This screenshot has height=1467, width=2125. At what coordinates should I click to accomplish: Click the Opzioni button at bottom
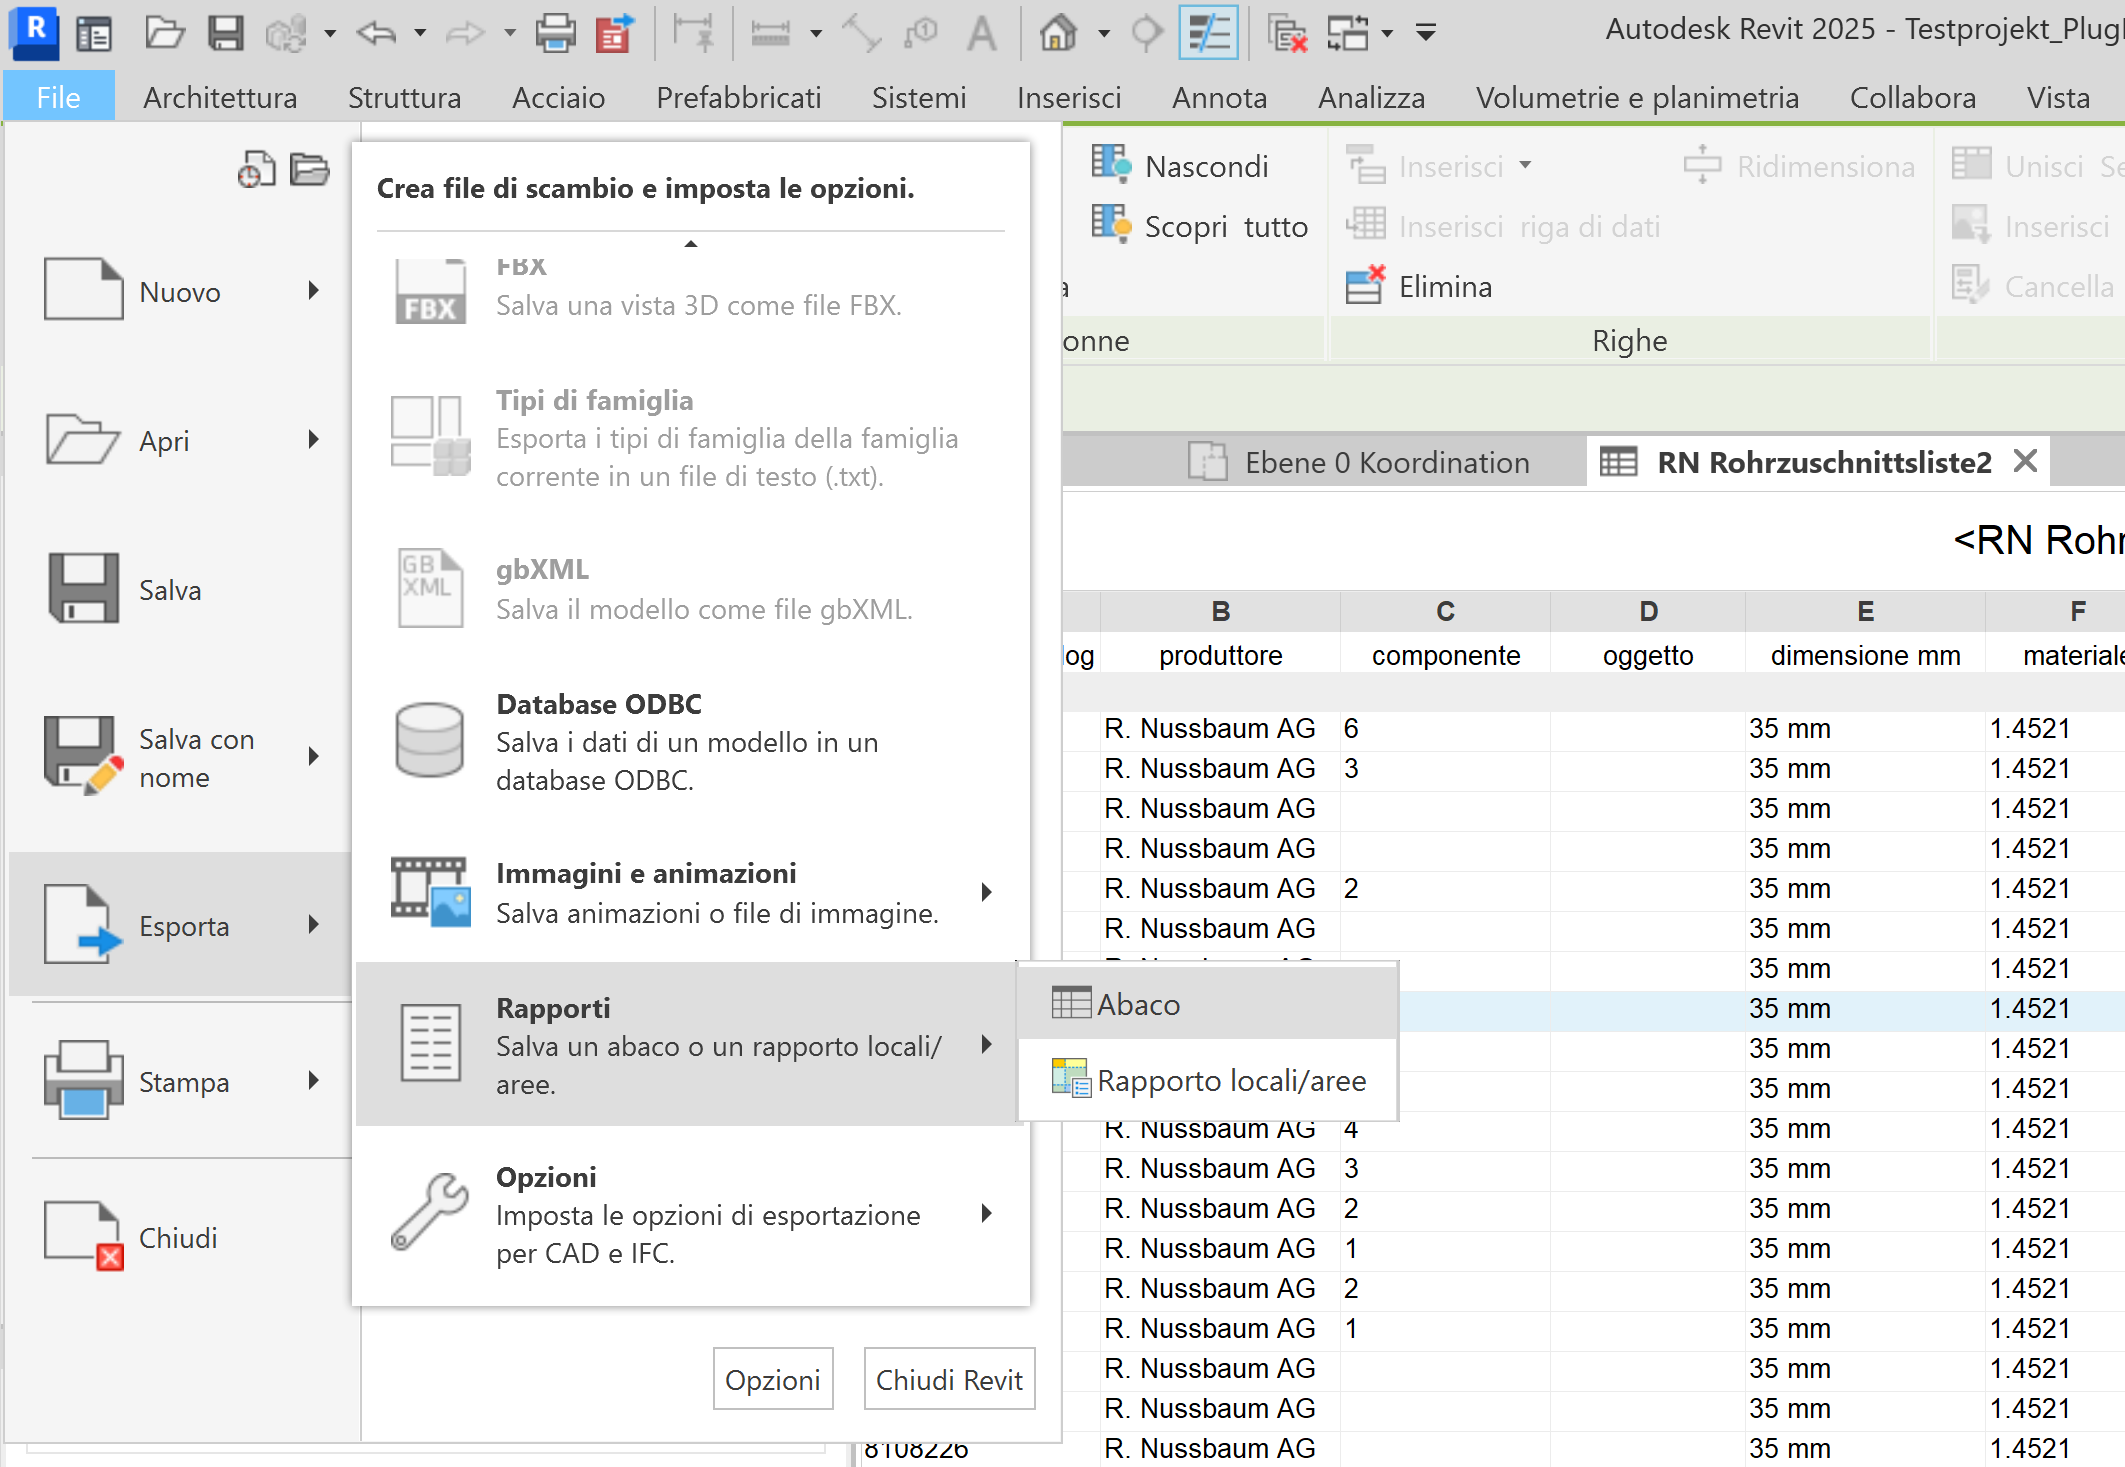[772, 1379]
